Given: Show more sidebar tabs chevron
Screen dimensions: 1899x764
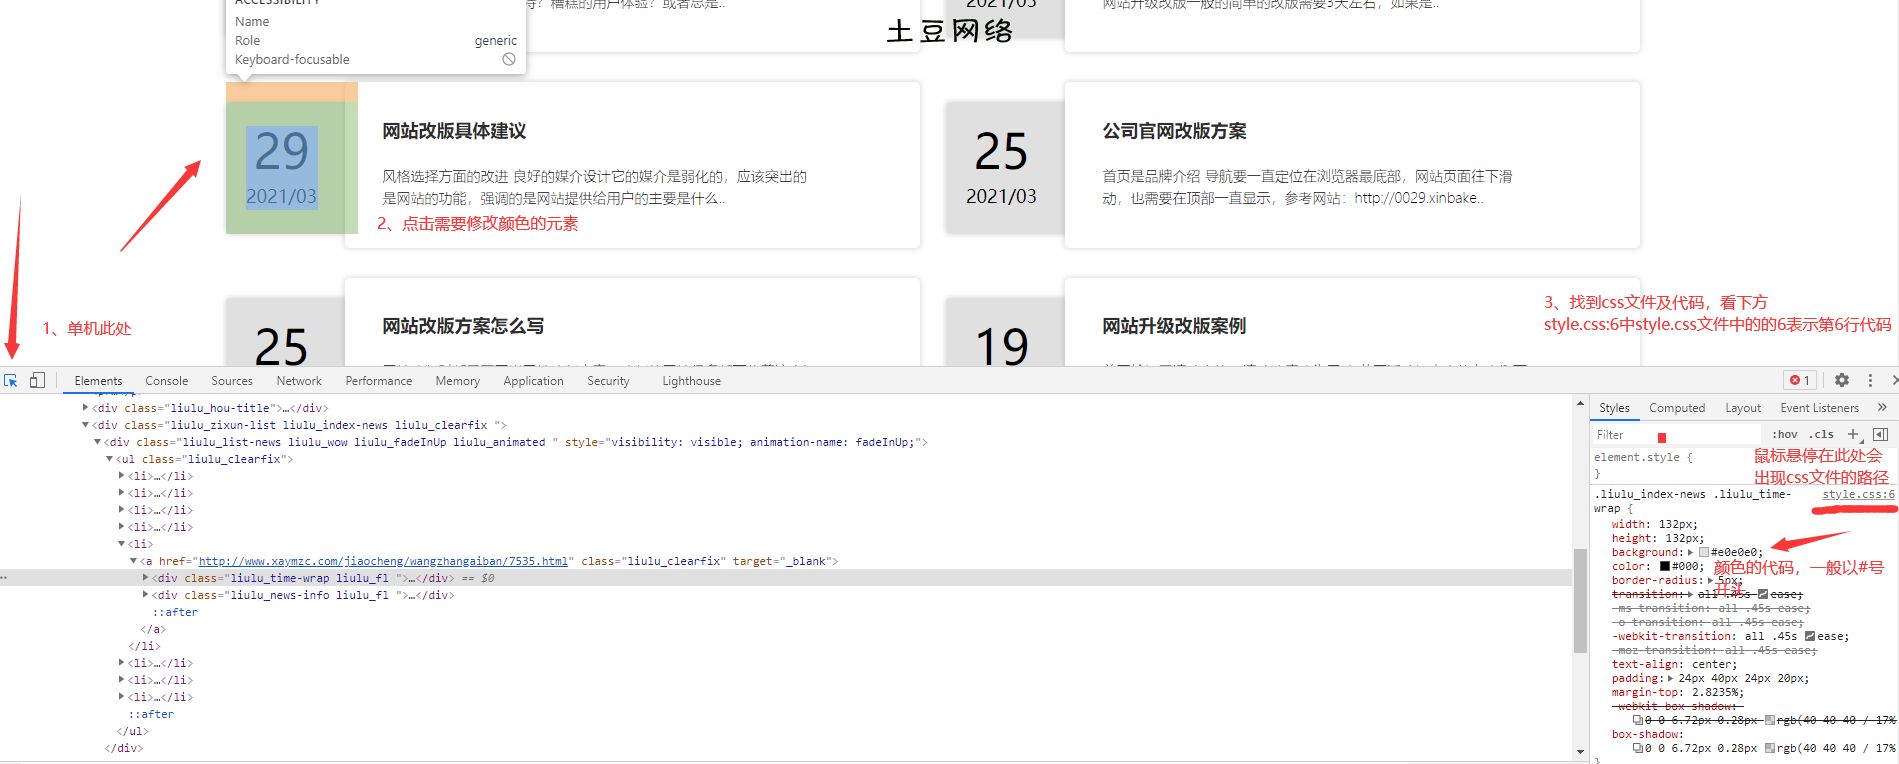Looking at the screenshot, I should (1882, 408).
